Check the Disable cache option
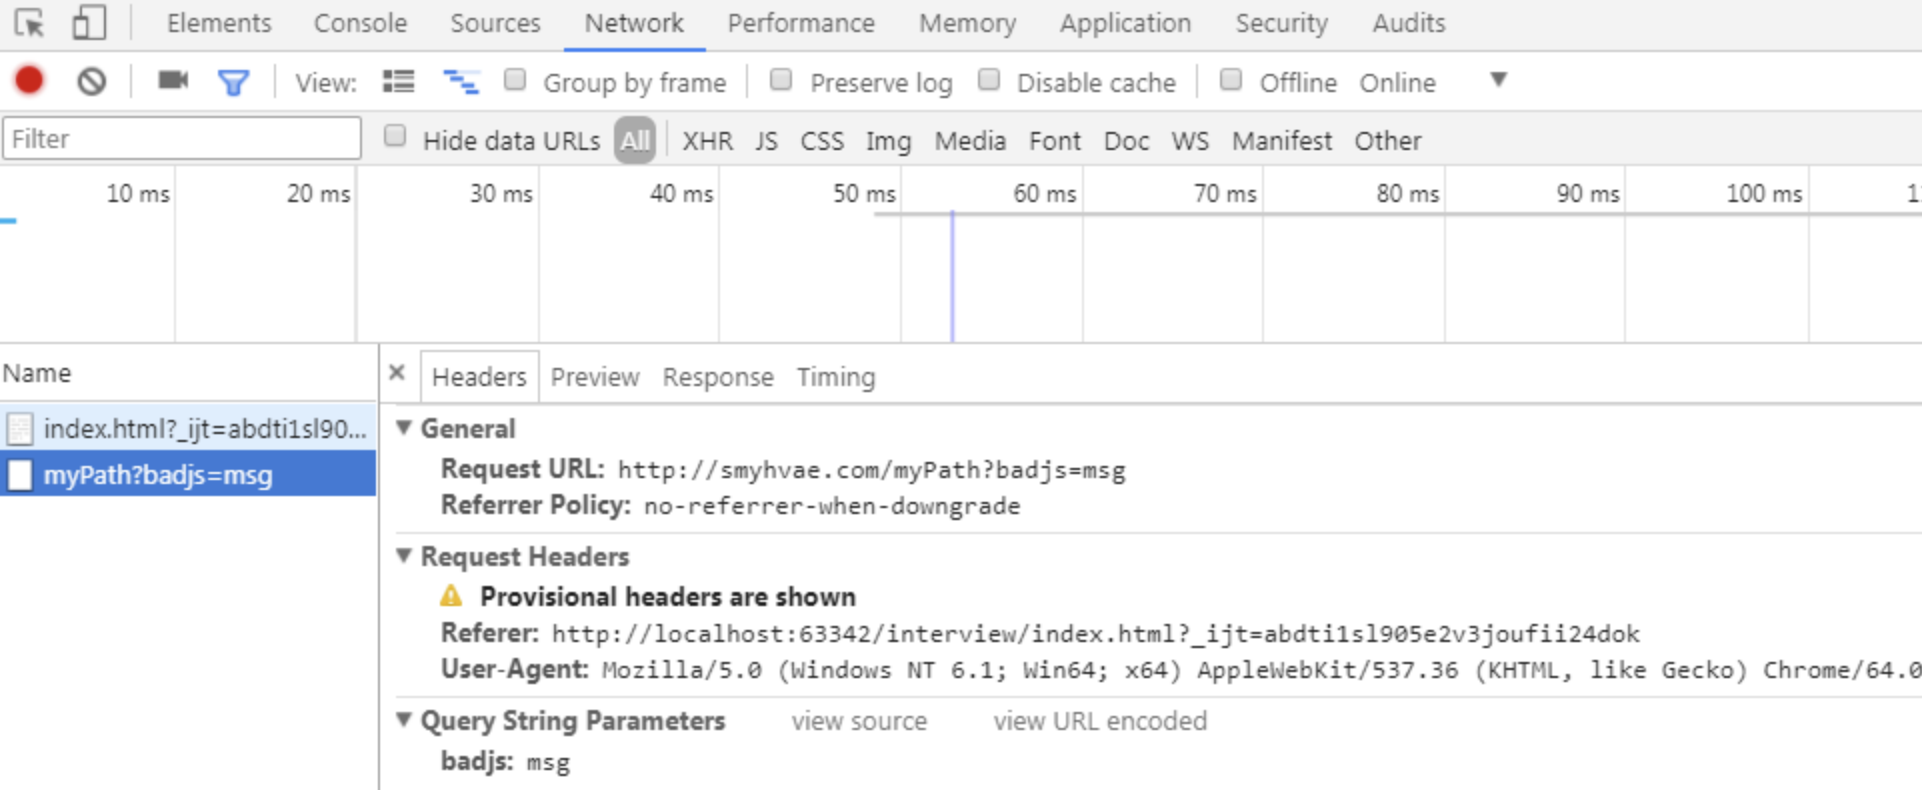The height and width of the screenshot is (790, 1922). point(989,80)
